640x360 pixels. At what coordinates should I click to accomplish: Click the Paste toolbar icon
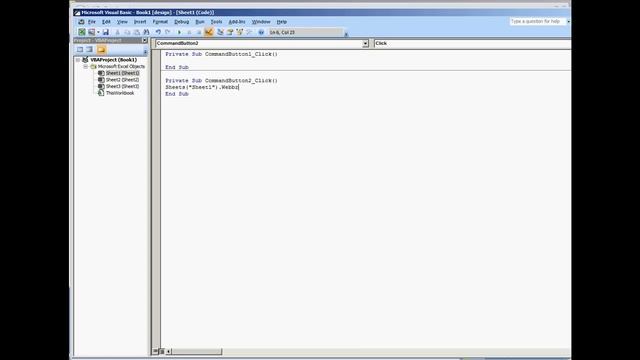[x=136, y=32]
